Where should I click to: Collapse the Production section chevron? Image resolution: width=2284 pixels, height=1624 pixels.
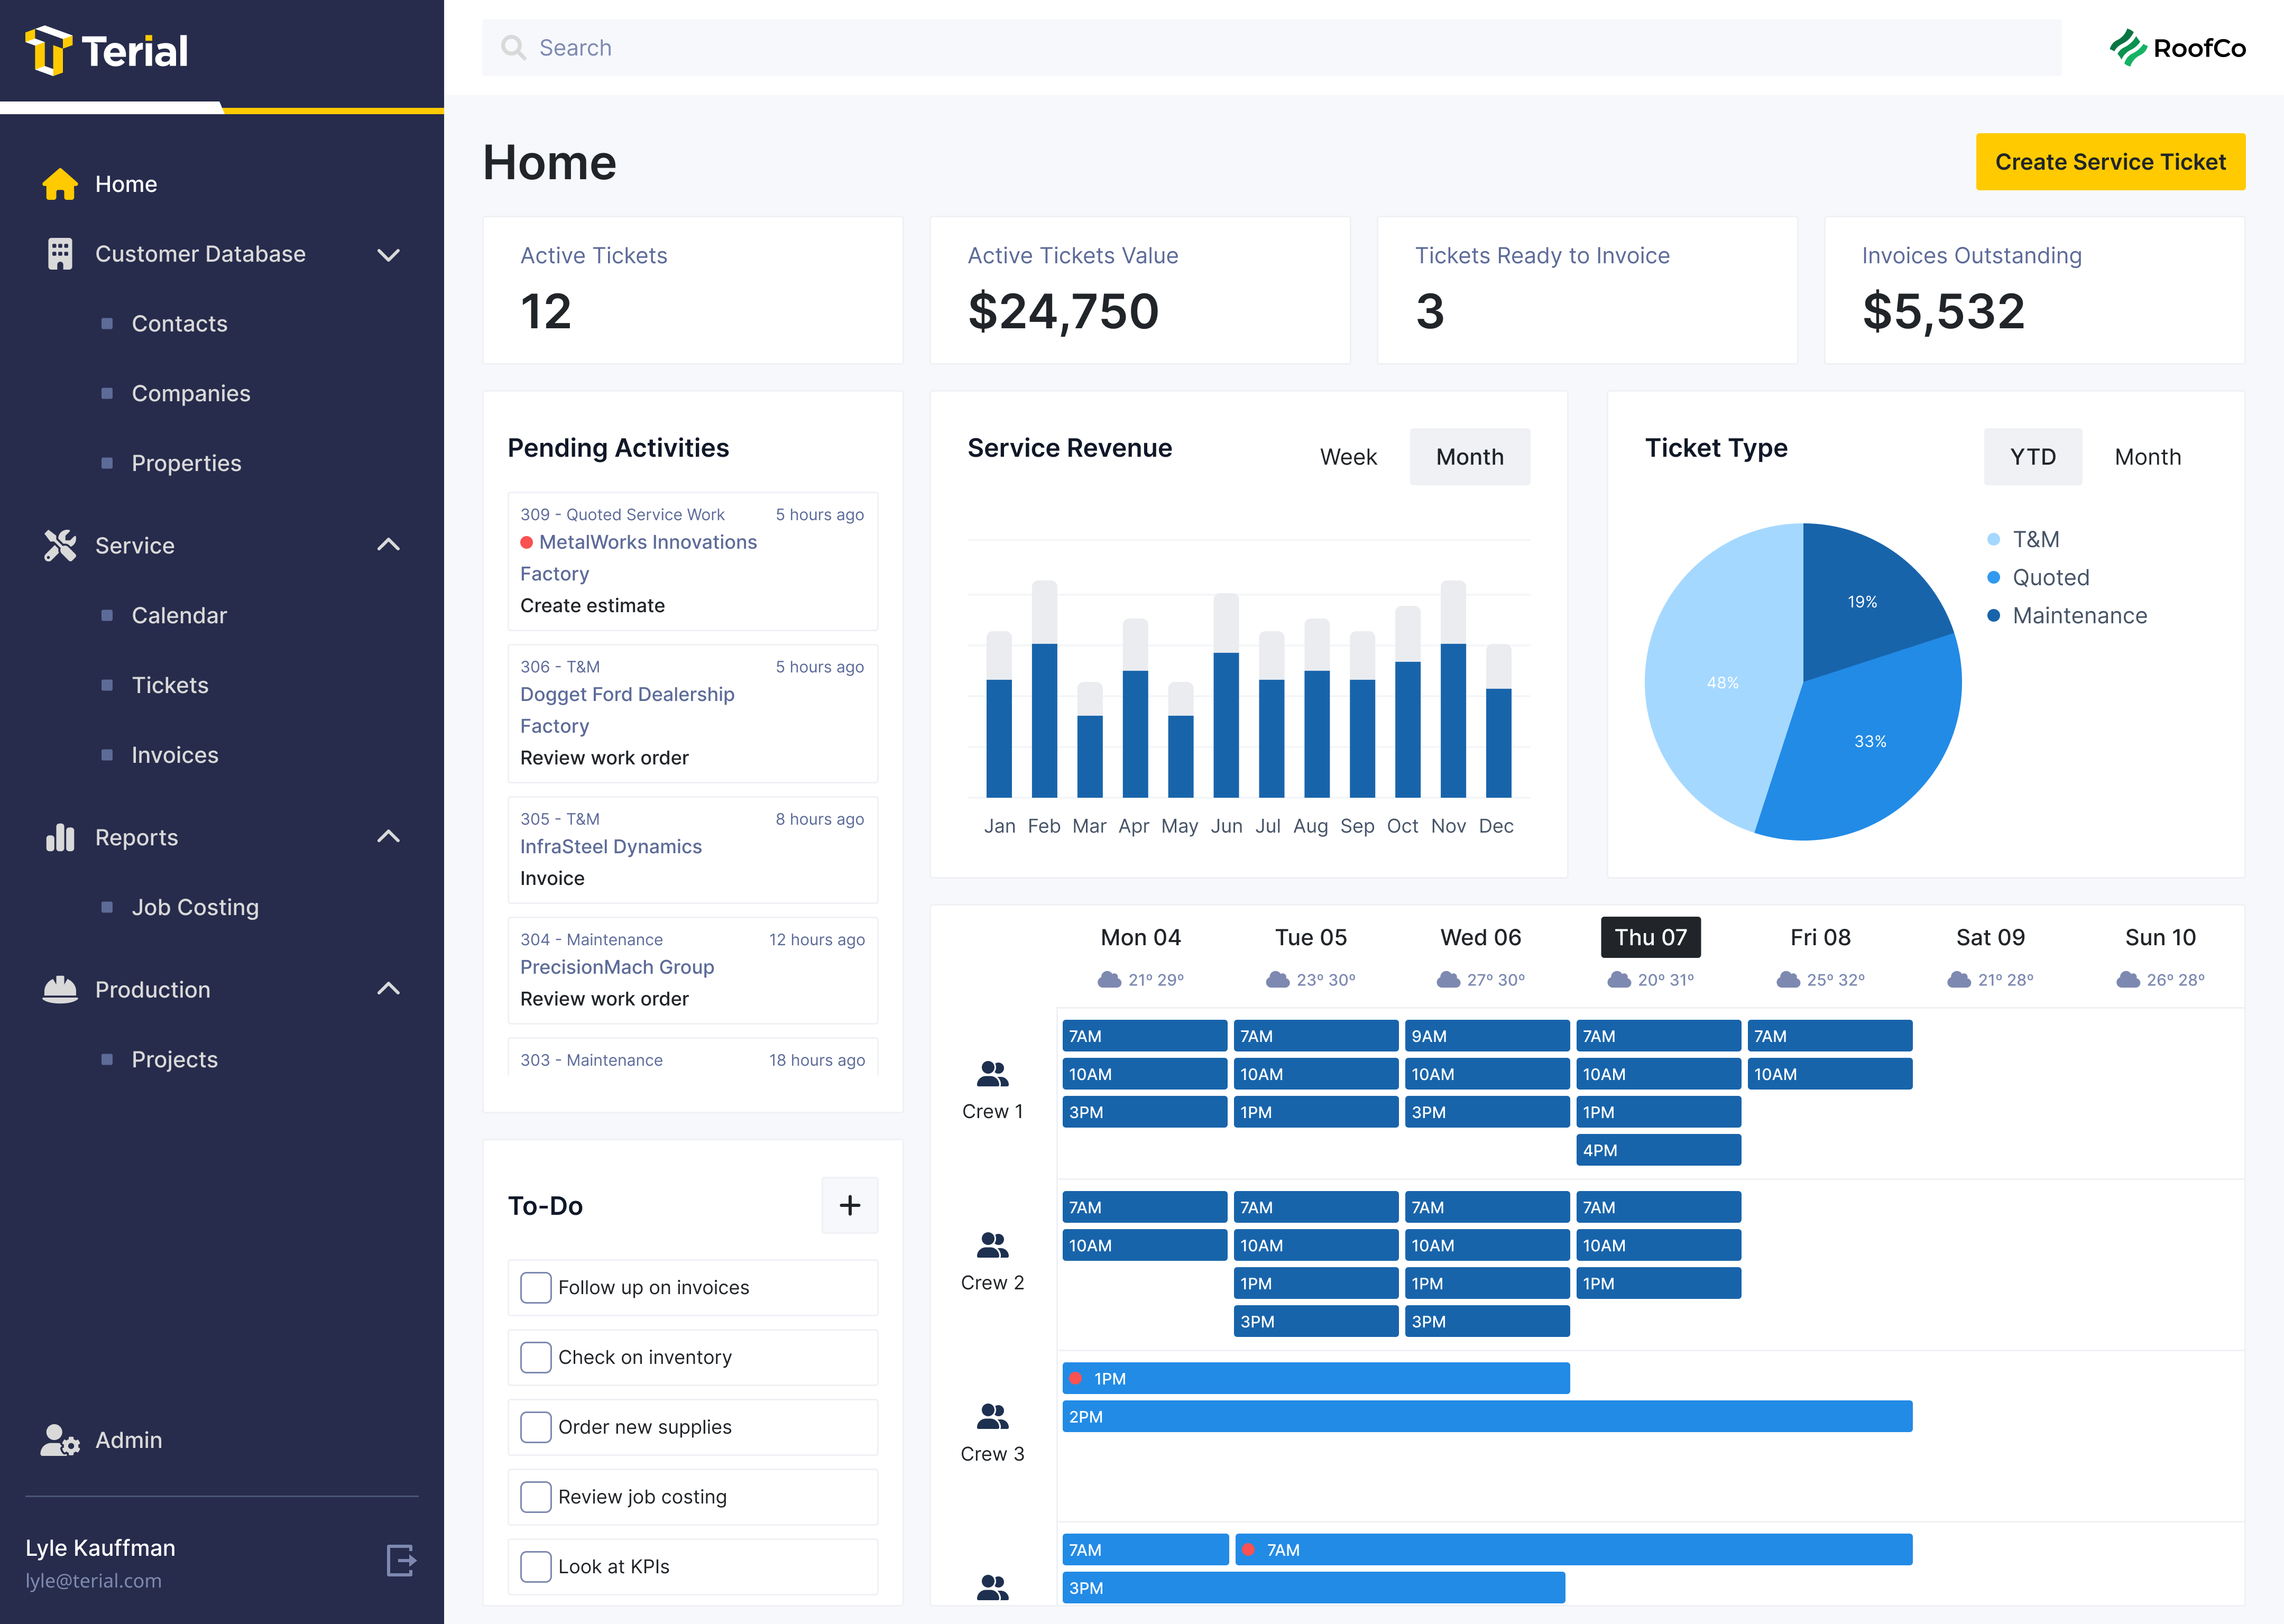388,988
